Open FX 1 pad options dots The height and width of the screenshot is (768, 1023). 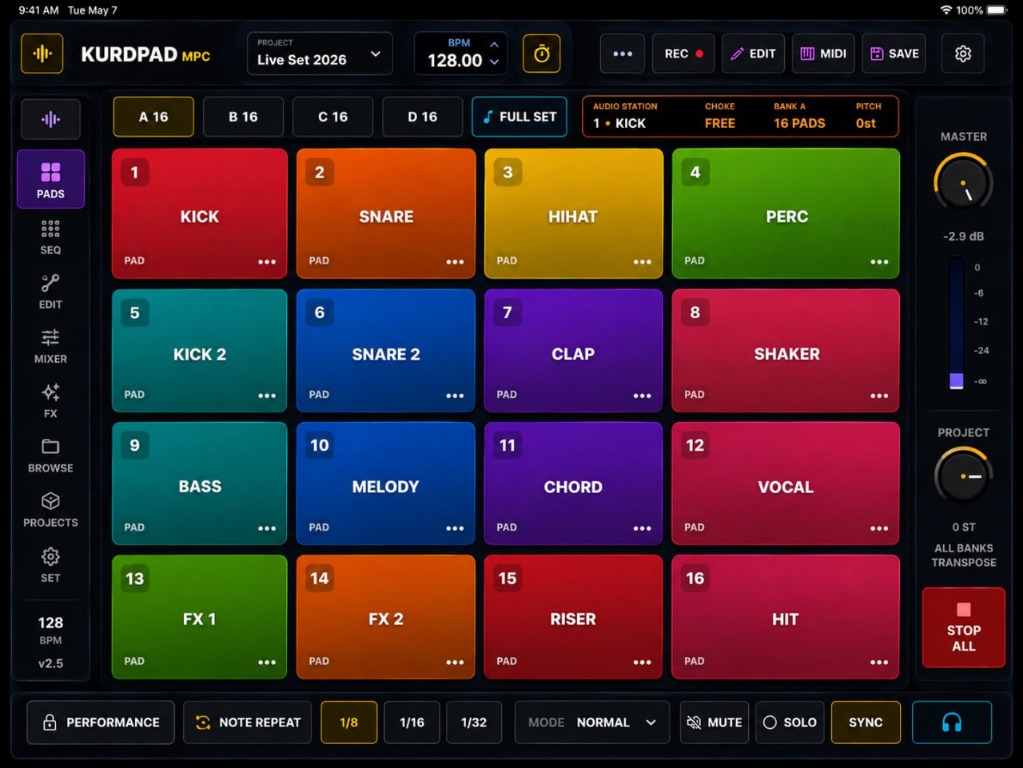267,662
